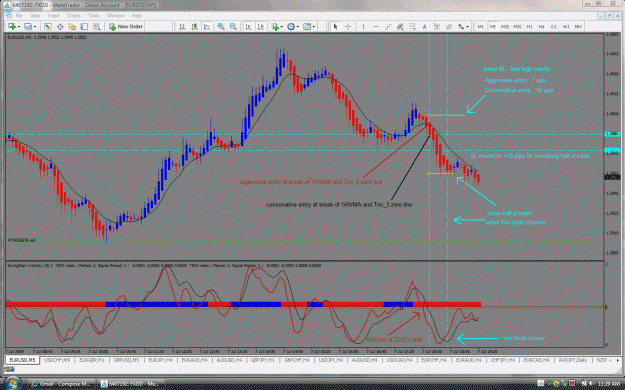This screenshot has height=390, width=625.
Task: Select the Fibonacci retracement tool
Action: (x=412, y=27)
